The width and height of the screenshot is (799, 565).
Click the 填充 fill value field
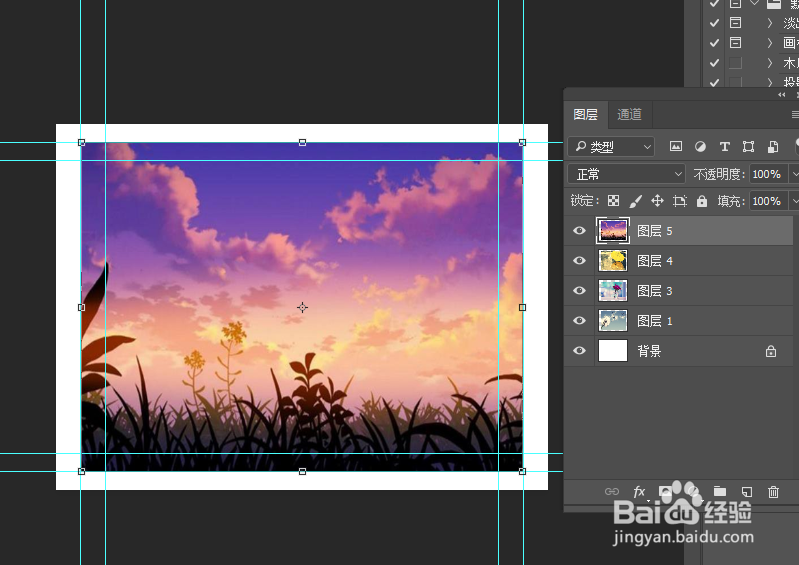(x=768, y=201)
